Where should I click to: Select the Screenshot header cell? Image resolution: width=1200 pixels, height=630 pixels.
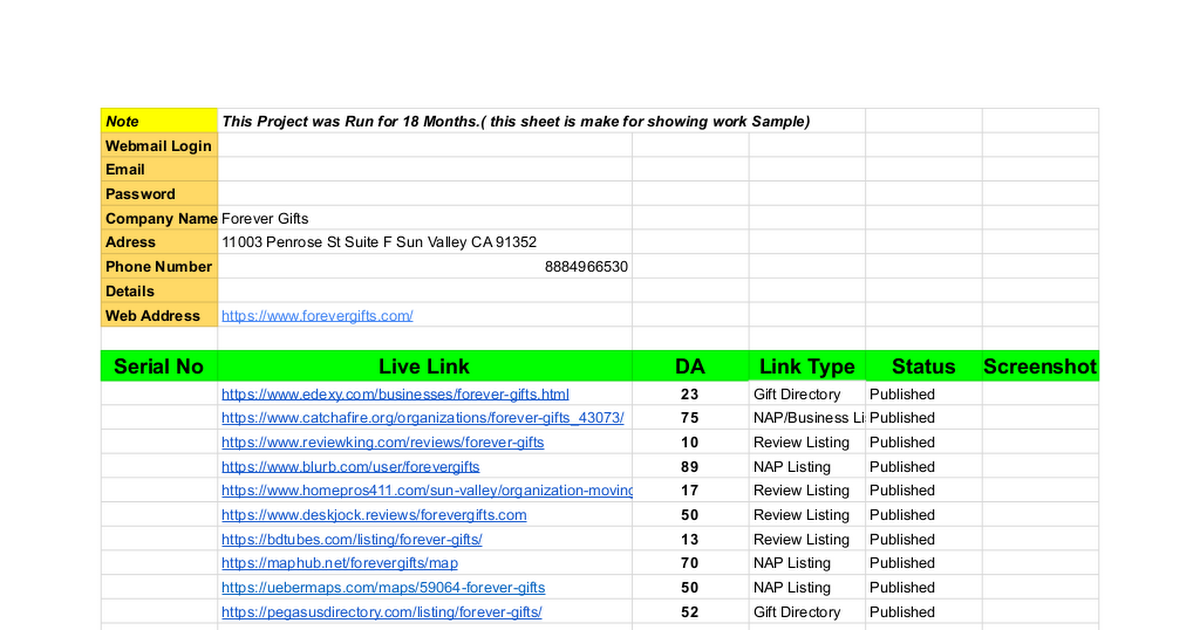1040,366
